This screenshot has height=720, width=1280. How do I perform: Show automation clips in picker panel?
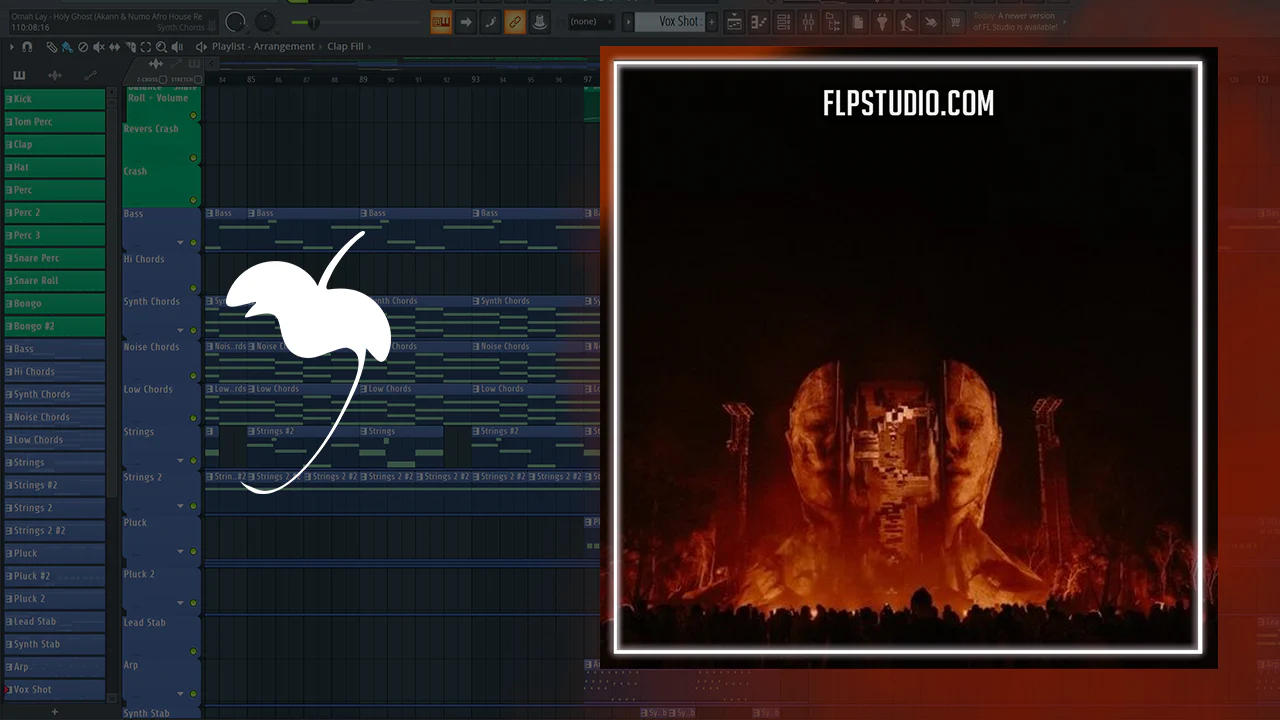[90, 76]
